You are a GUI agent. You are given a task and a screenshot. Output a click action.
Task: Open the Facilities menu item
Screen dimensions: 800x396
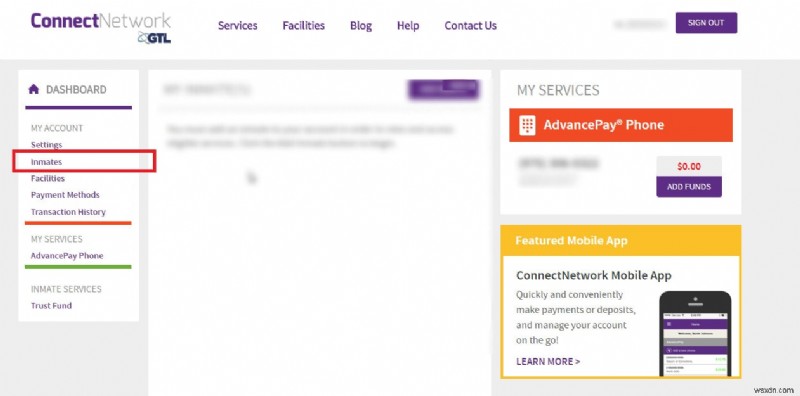[x=304, y=26]
